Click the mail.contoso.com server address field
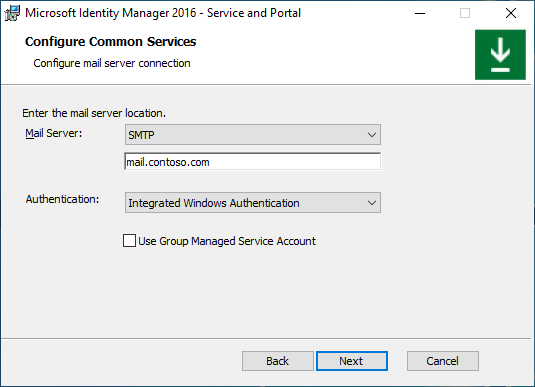This screenshot has height=387, width=535. coord(253,161)
